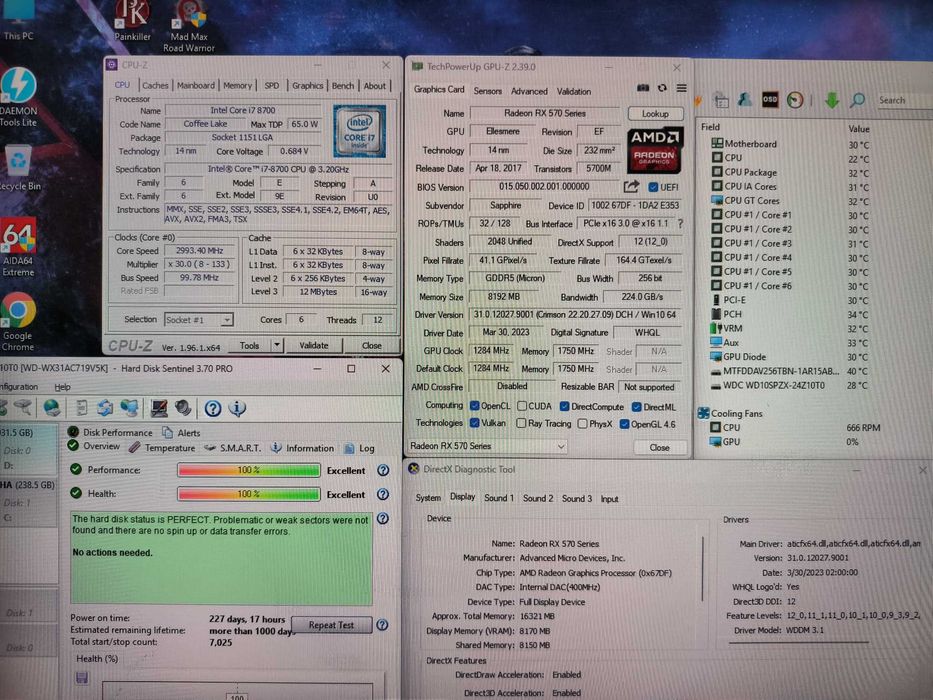Click the Performance 100% progress bar
The image size is (933, 700).
[x=248, y=470]
